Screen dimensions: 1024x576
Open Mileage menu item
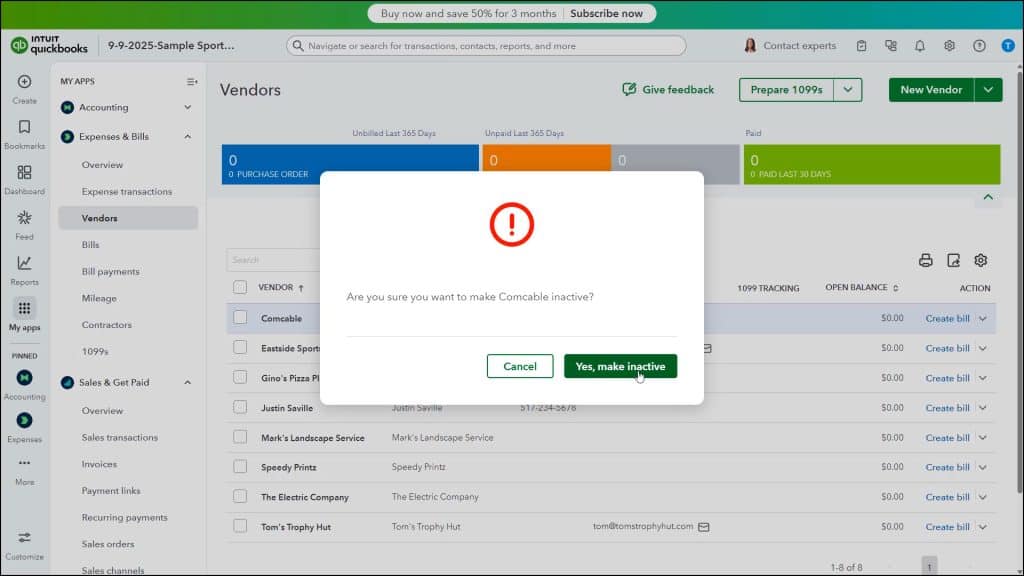[99, 298]
